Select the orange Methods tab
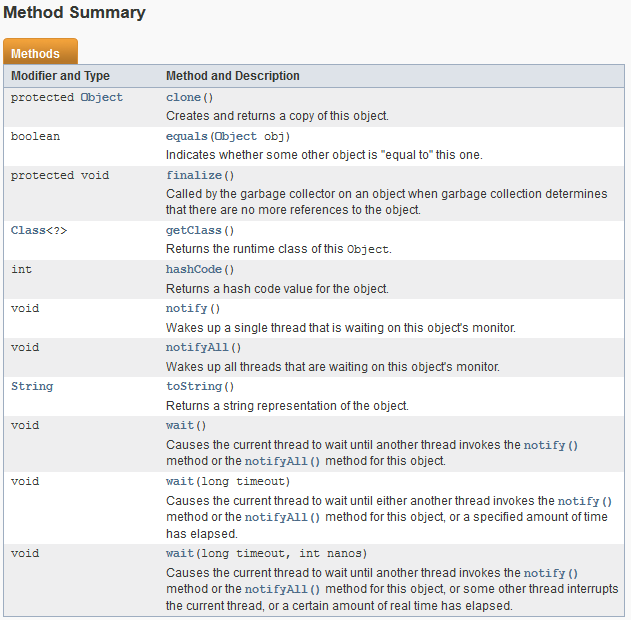 40,51
